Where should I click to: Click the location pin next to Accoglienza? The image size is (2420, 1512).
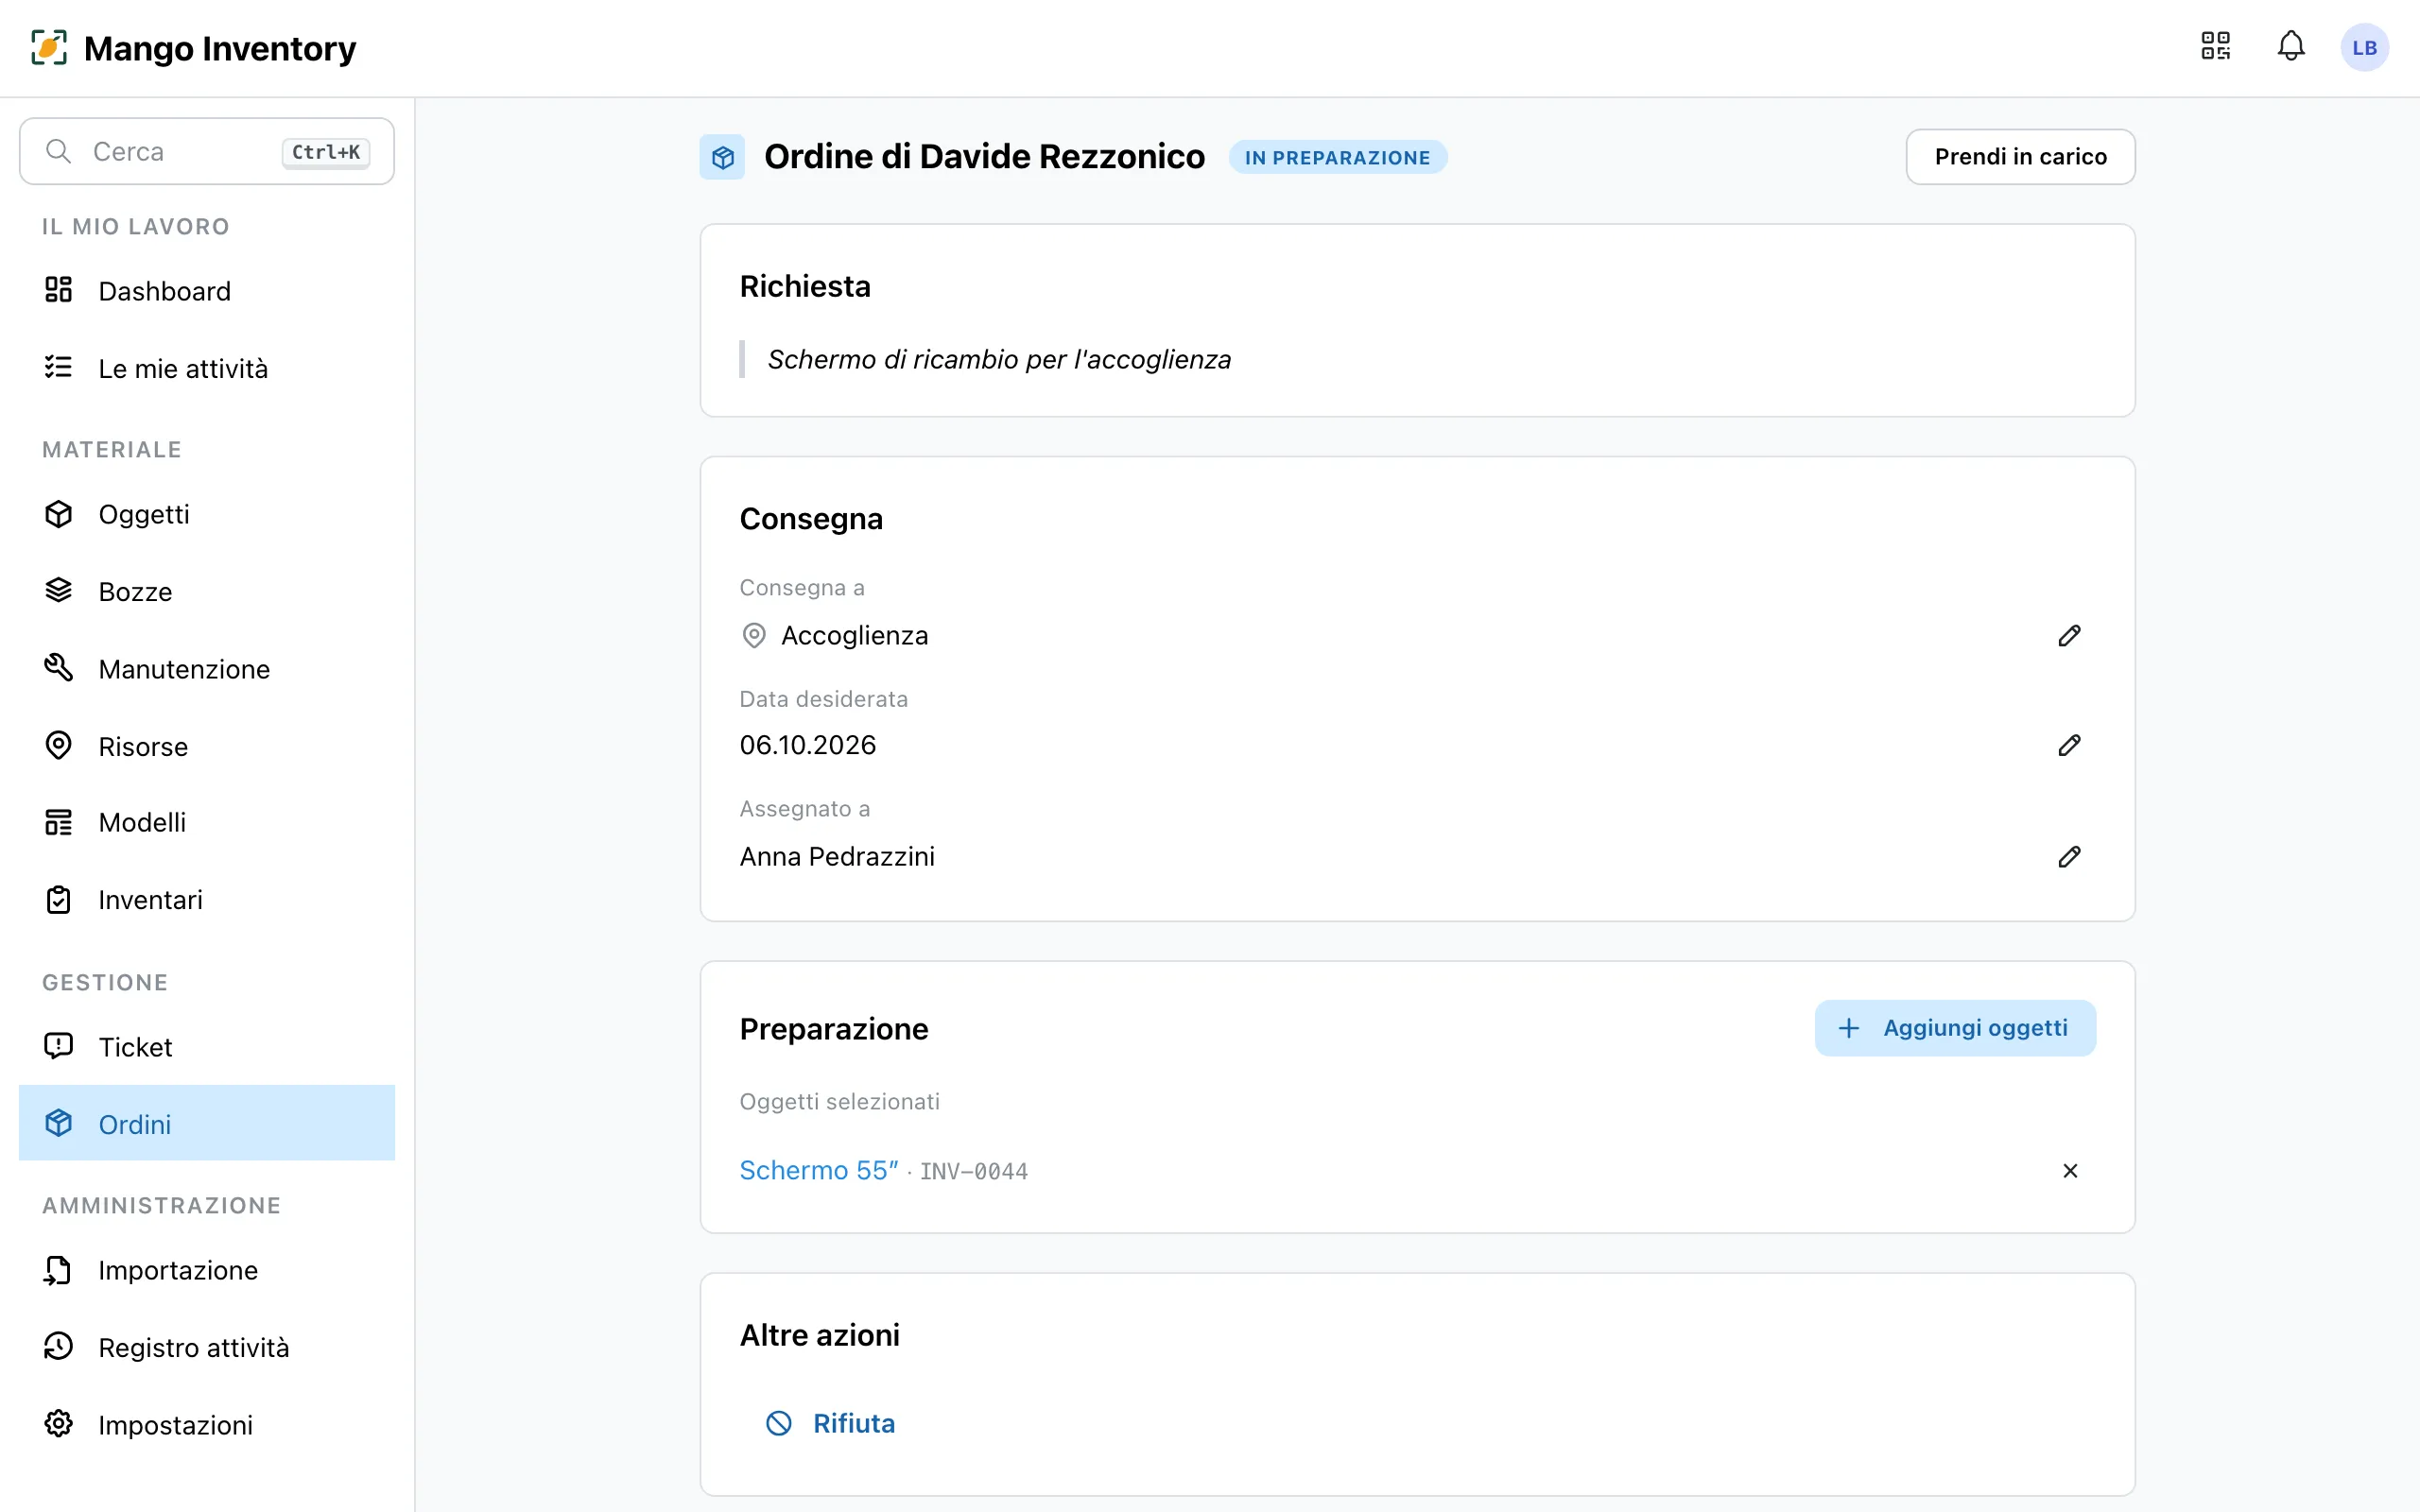click(x=754, y=636)
